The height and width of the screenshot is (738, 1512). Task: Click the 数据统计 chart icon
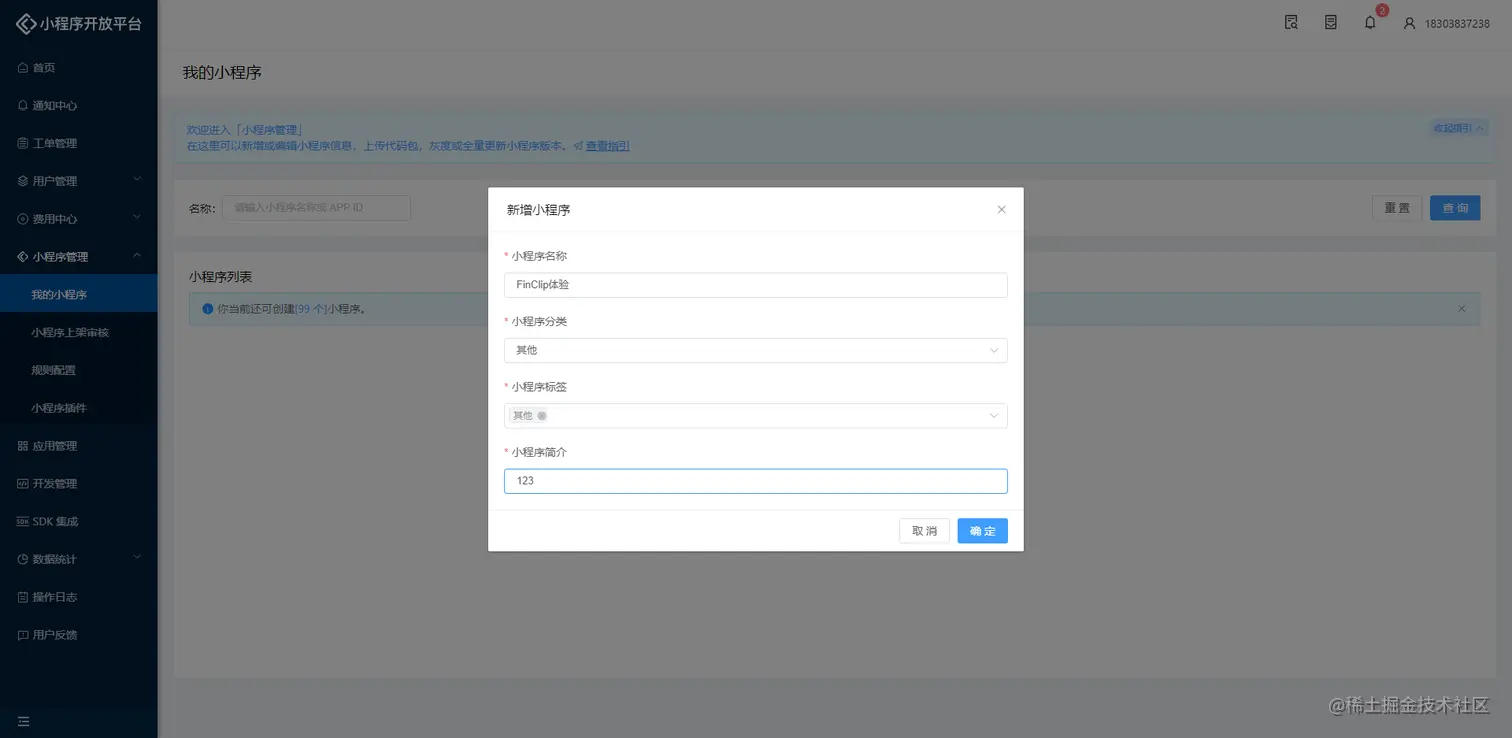(x=23, y=559)
